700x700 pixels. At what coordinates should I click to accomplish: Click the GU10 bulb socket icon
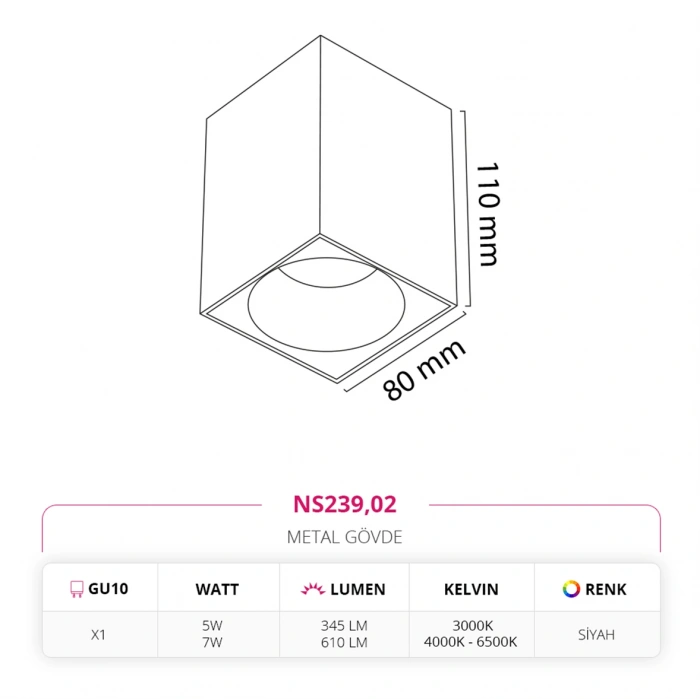coord(75,589)
